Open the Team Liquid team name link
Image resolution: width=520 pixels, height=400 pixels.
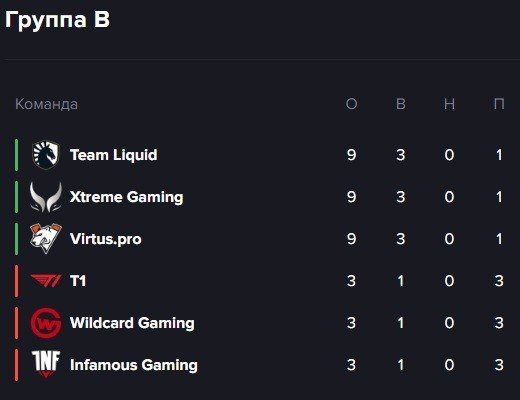114,155
